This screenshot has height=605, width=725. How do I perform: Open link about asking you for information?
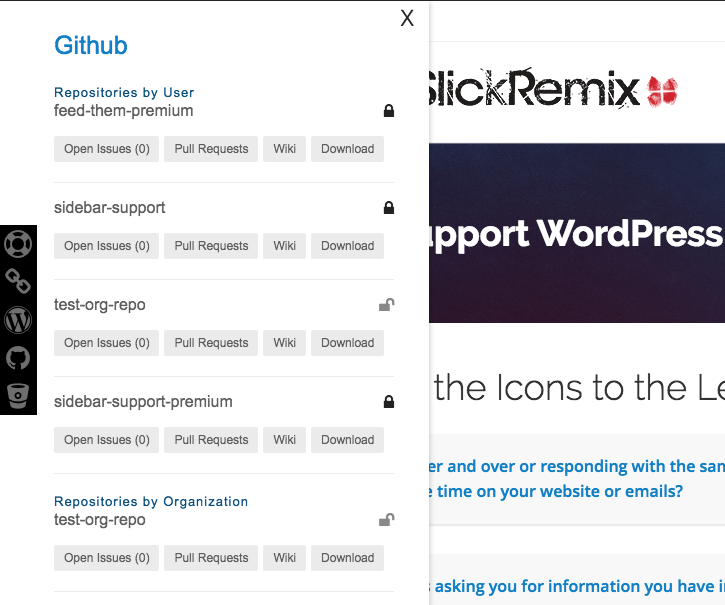coord(577,586)
